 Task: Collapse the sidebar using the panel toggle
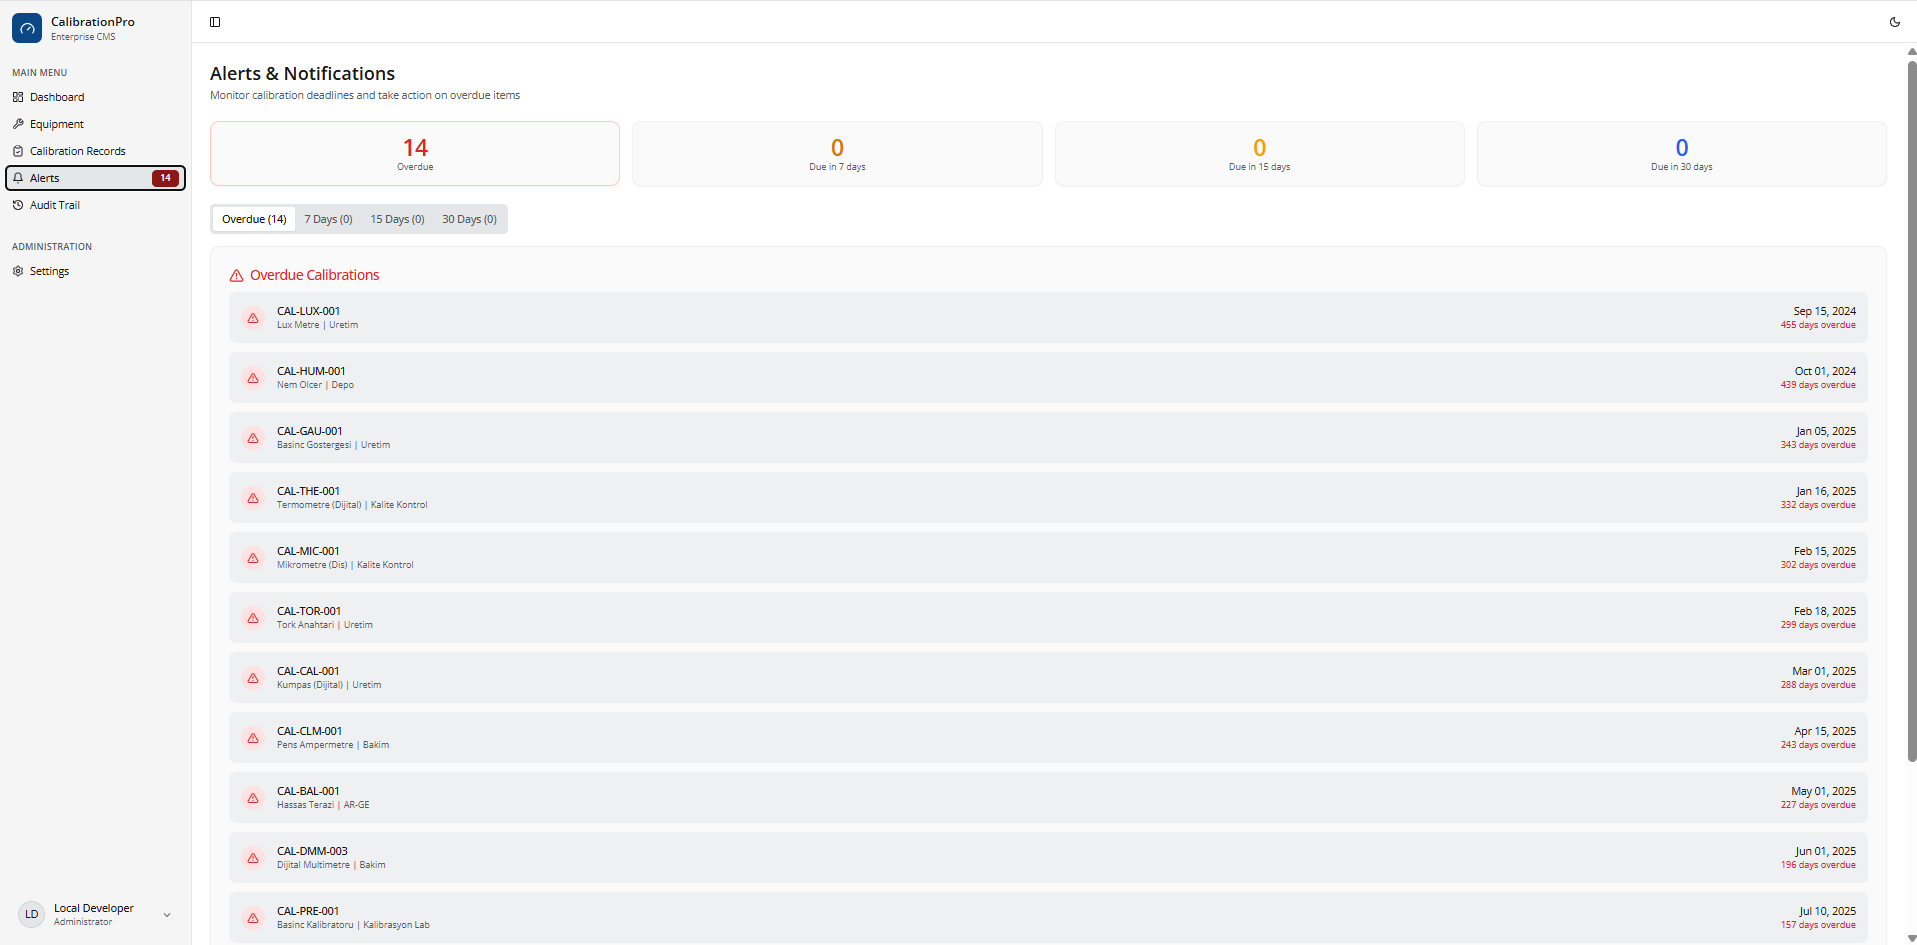(x=215, y=21)
